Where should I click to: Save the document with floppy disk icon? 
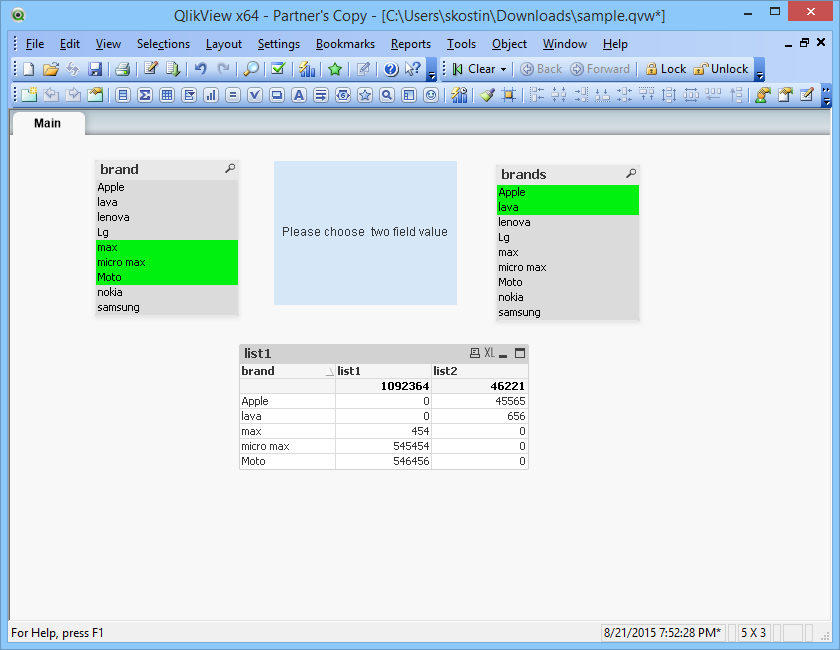tap(95, 69)
